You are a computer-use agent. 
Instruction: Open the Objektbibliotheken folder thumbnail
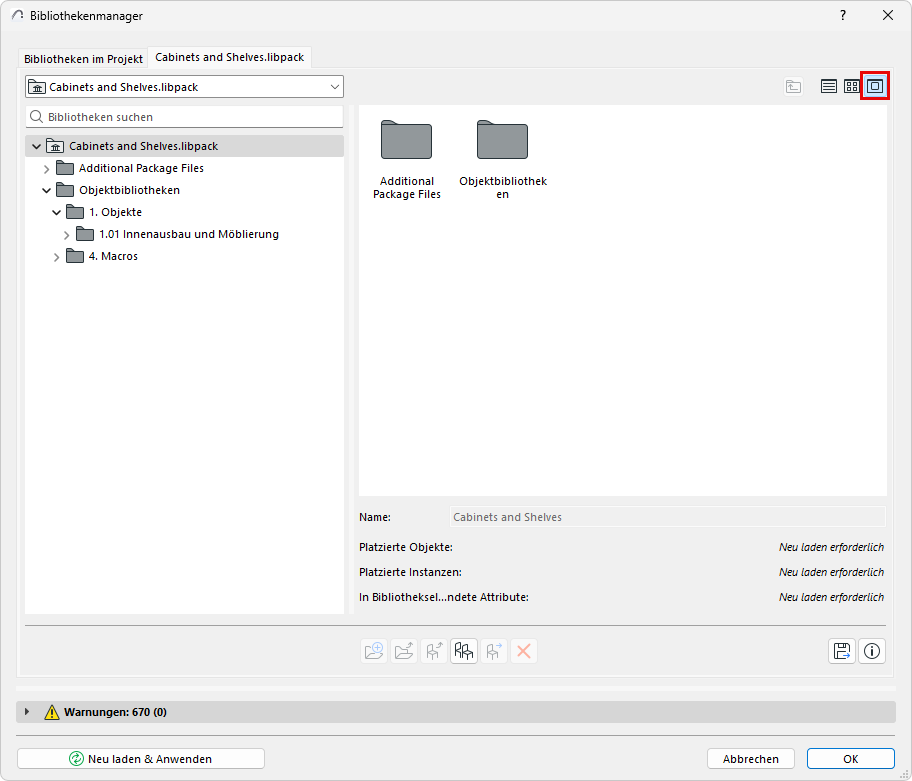503,140
